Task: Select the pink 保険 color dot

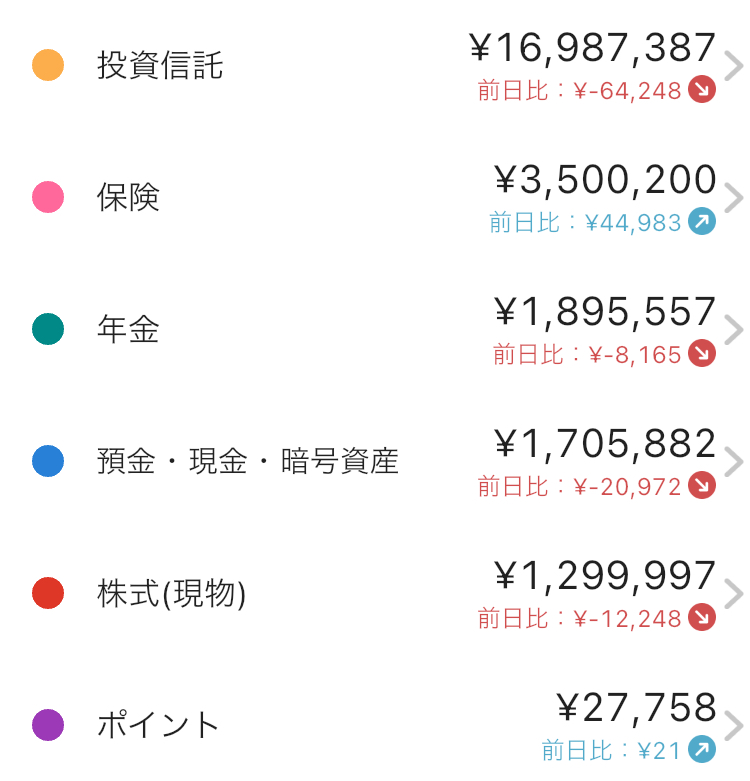Action: [x=48, y=197]
